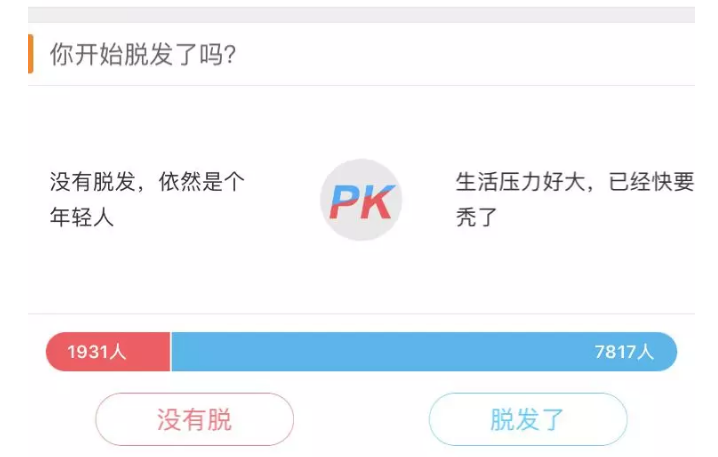Vote with the red 没有脱 button
The width and height of the screenshot is (718, 457).
coord(194,419)
